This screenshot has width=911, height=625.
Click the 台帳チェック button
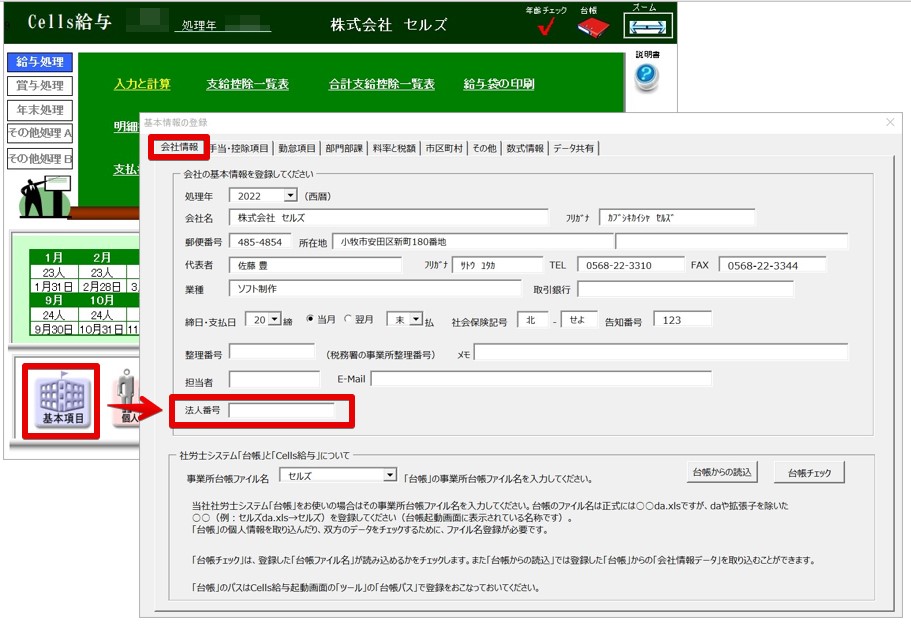[x=809, y=472]
